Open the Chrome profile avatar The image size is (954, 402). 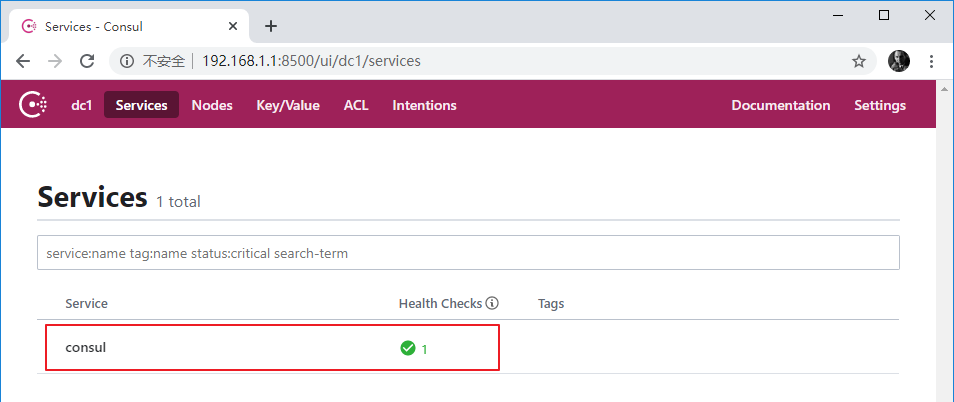pos(899,61)
